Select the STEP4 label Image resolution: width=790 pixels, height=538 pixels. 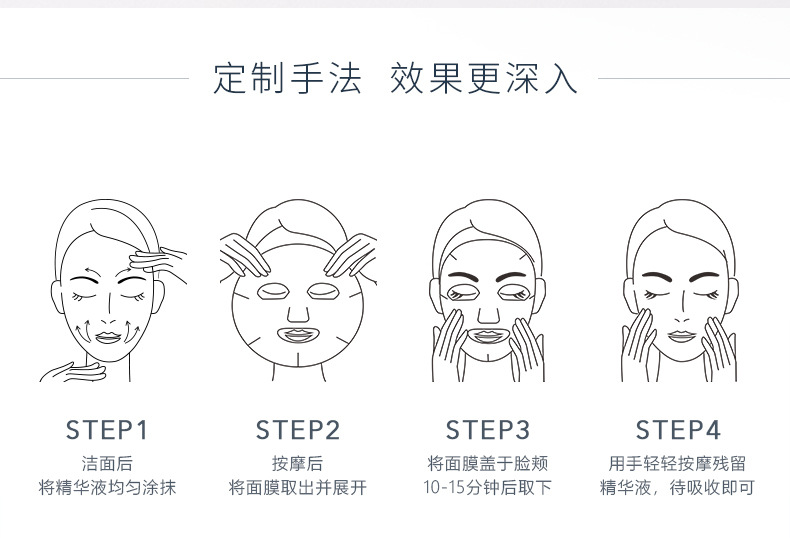pyautogui.click(x=678, y=430)
